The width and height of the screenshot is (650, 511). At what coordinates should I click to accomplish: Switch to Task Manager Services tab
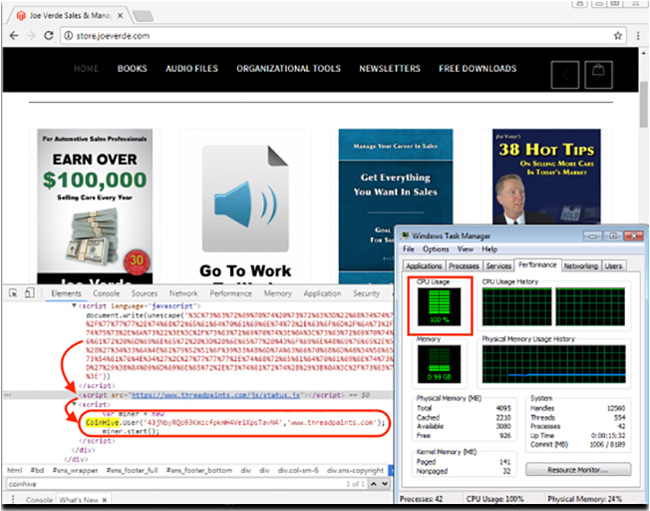[498, 266]
